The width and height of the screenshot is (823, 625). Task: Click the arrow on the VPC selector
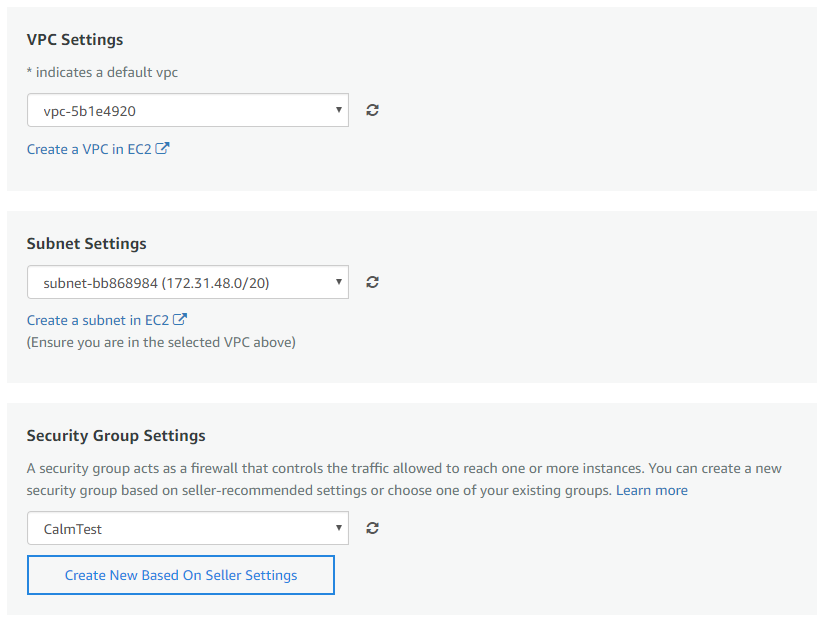pyautogui.click(x=339, y=110)
